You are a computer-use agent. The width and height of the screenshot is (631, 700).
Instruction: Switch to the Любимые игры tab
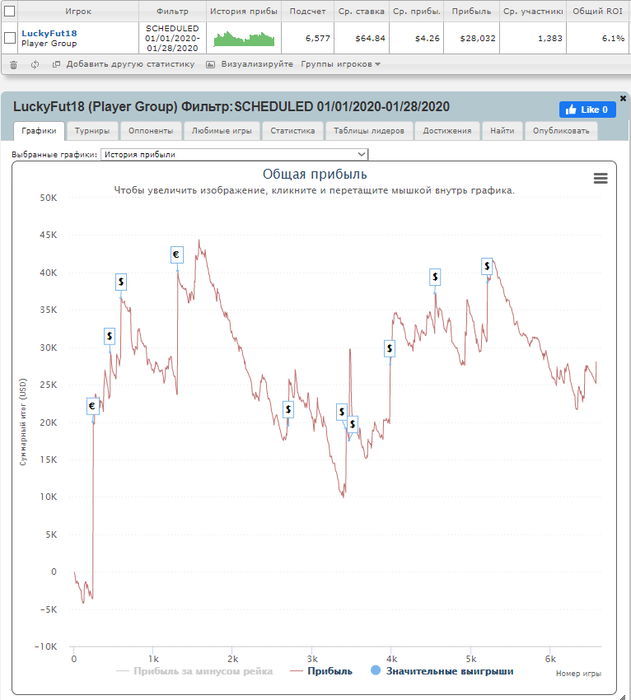(221, 131)
